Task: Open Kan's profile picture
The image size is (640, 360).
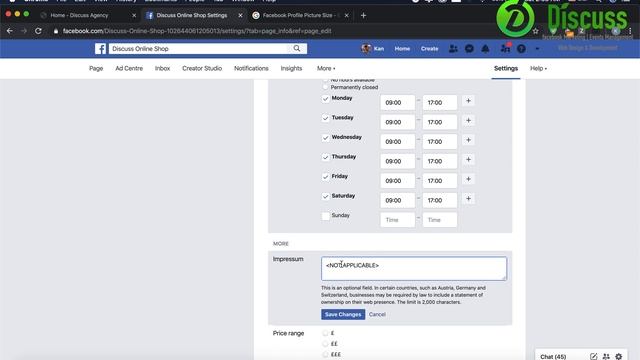Action: coord(366,49)
